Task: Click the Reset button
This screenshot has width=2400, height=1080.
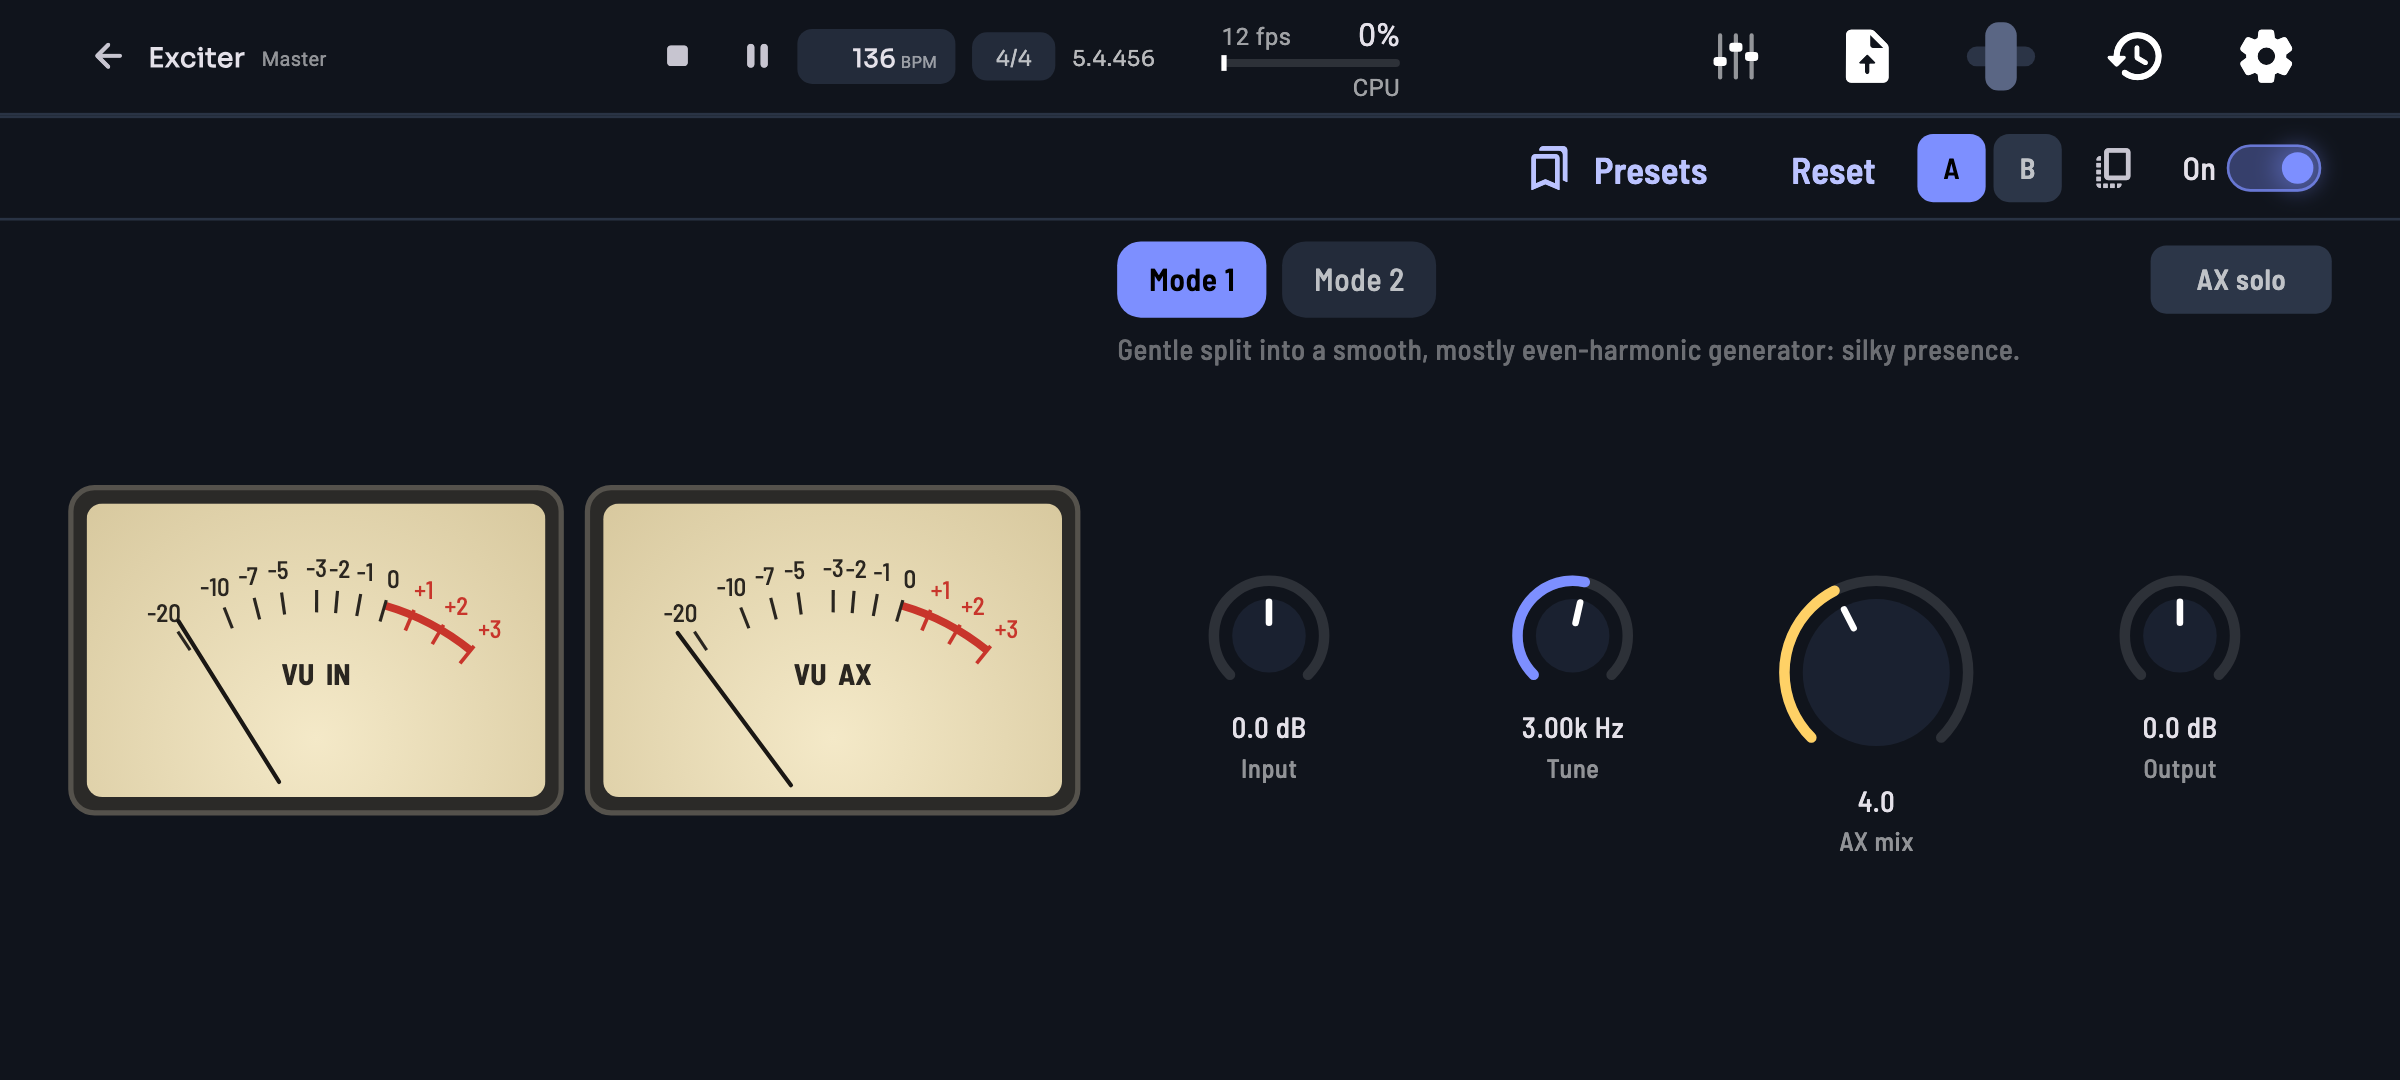Action: pos(1832,171)
